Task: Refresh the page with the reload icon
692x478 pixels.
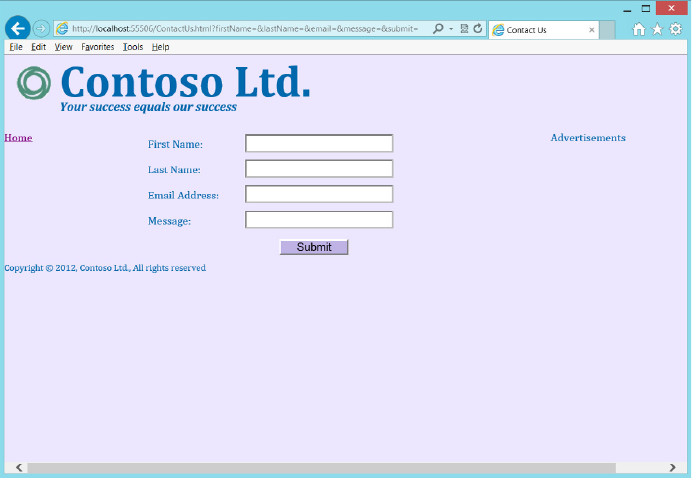Action: point(478,29)
